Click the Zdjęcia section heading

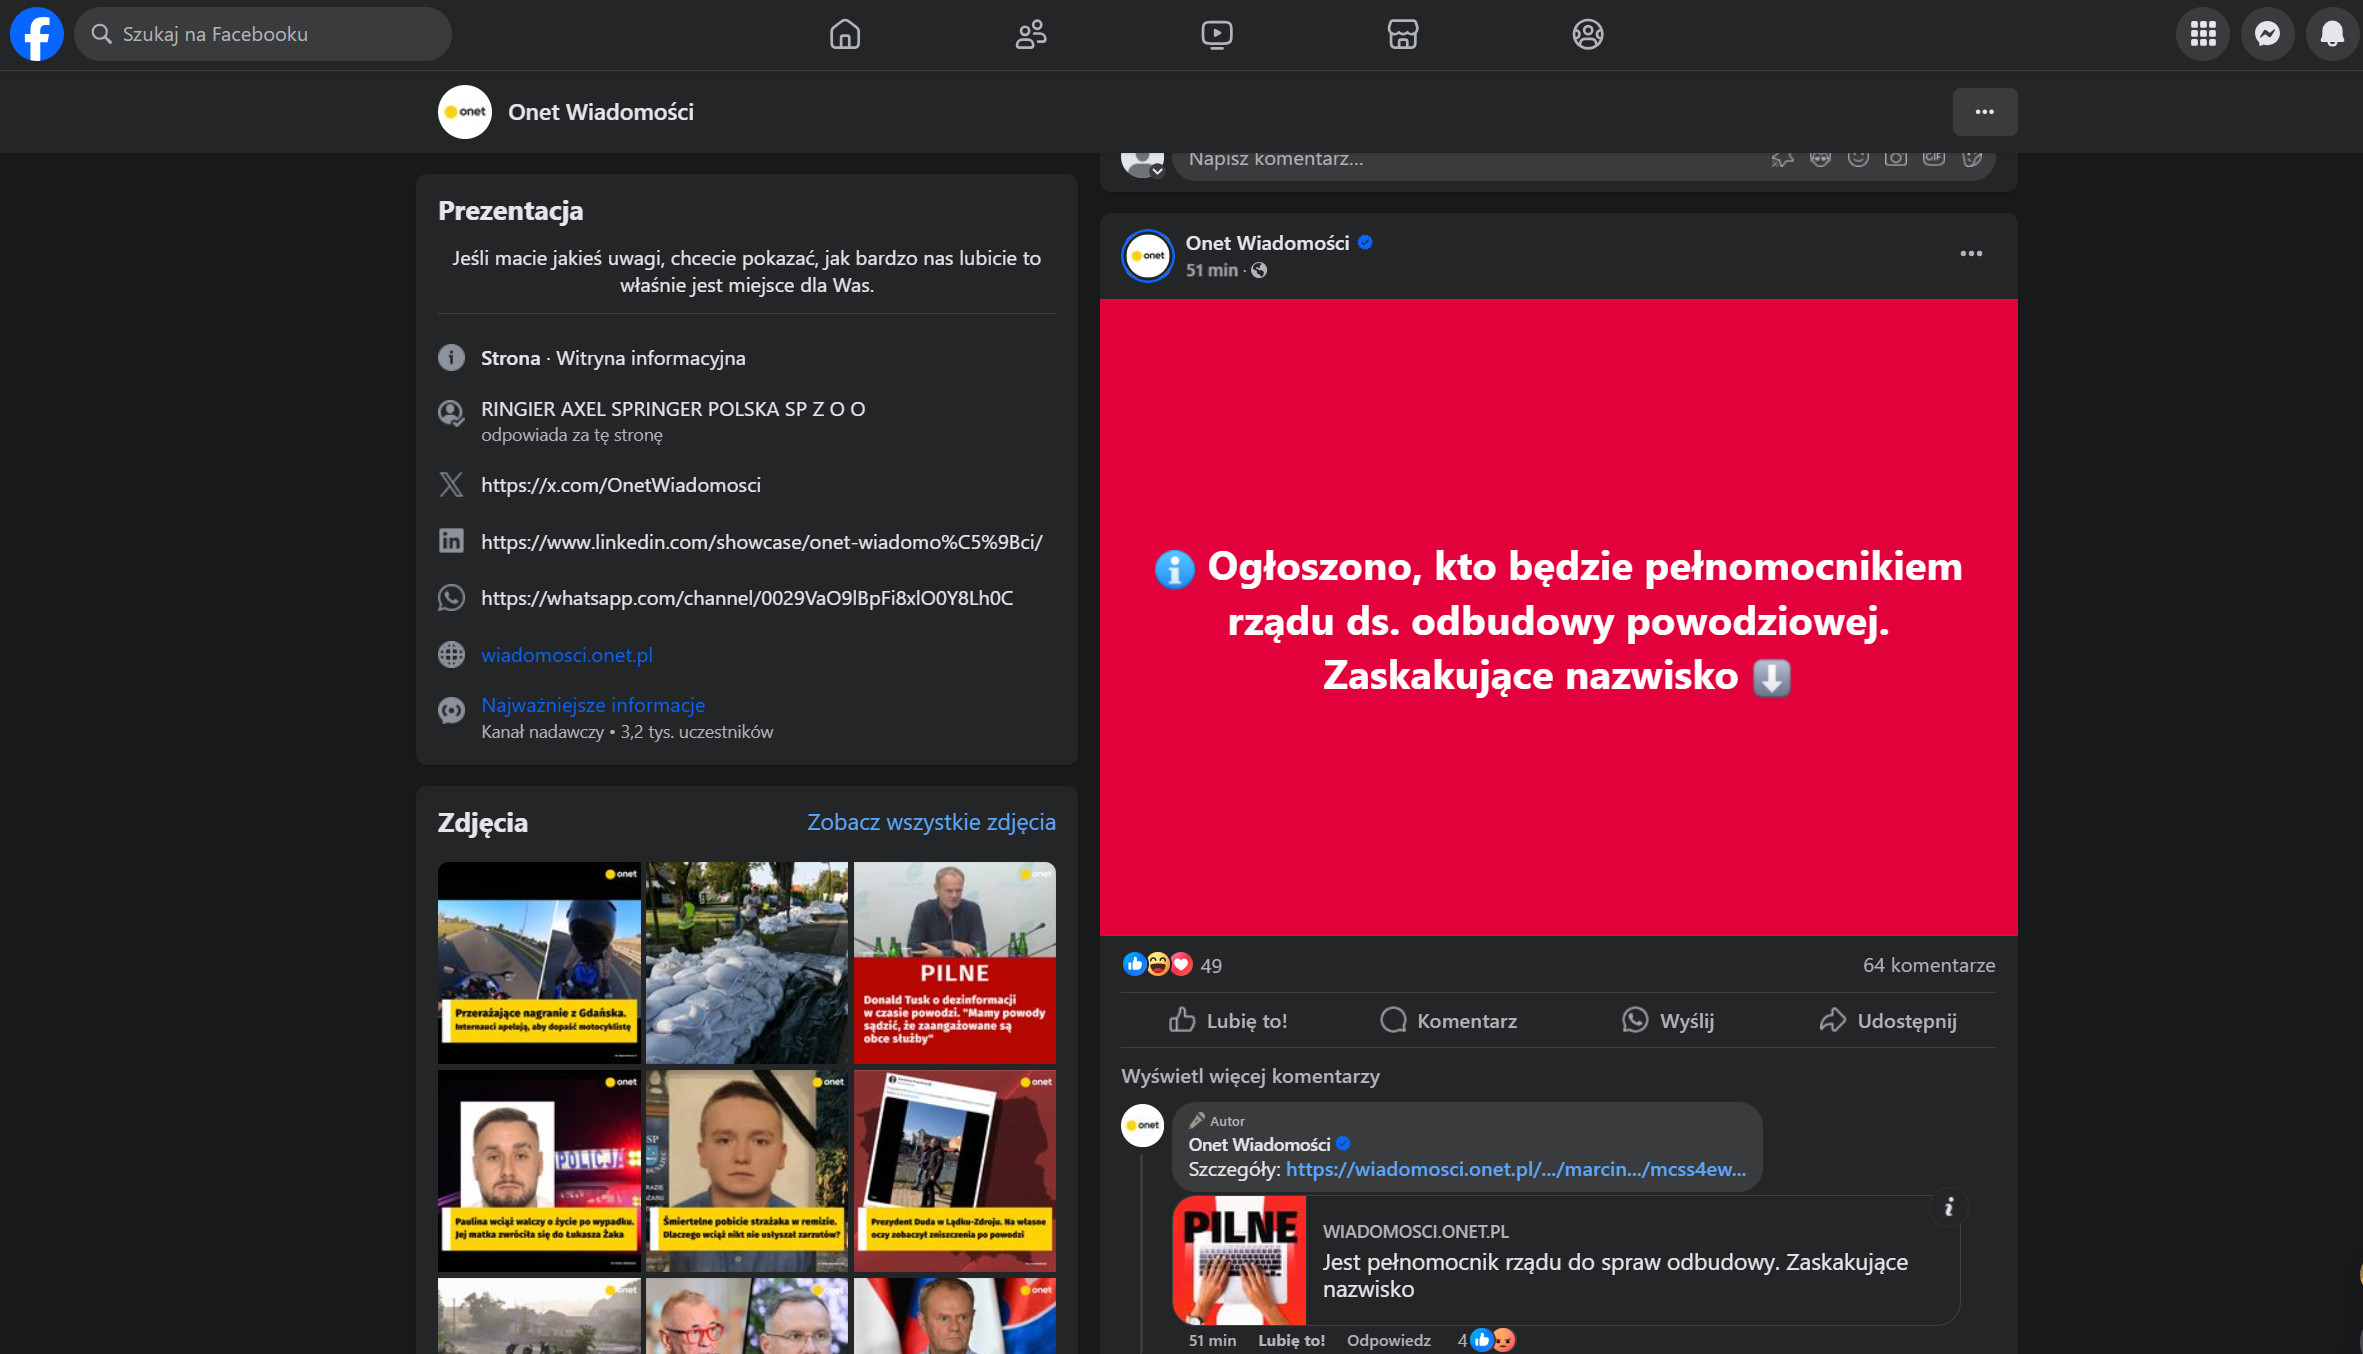pos(483,822)
